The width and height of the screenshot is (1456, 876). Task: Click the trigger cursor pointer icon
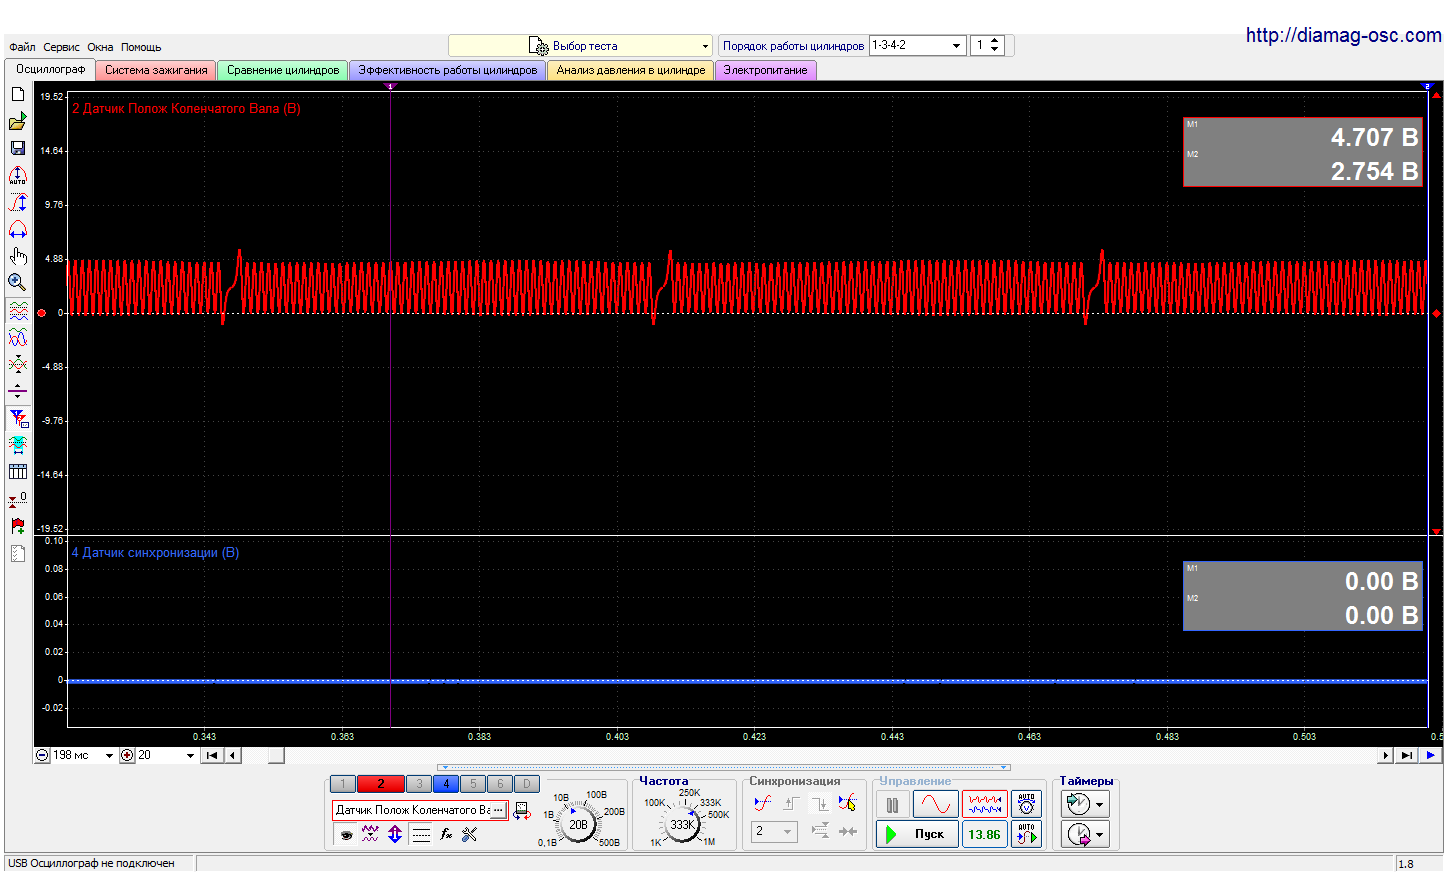click(x=848, y=803)
